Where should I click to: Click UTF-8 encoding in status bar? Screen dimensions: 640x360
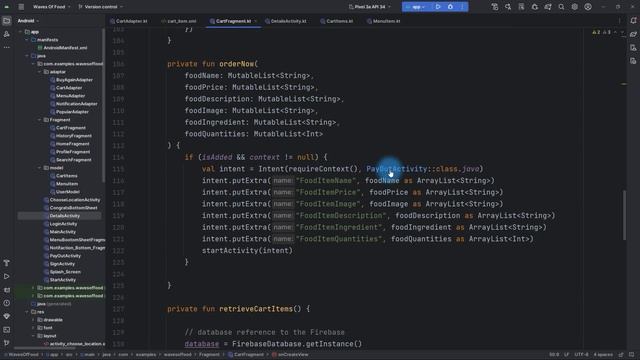pos(581,355)
